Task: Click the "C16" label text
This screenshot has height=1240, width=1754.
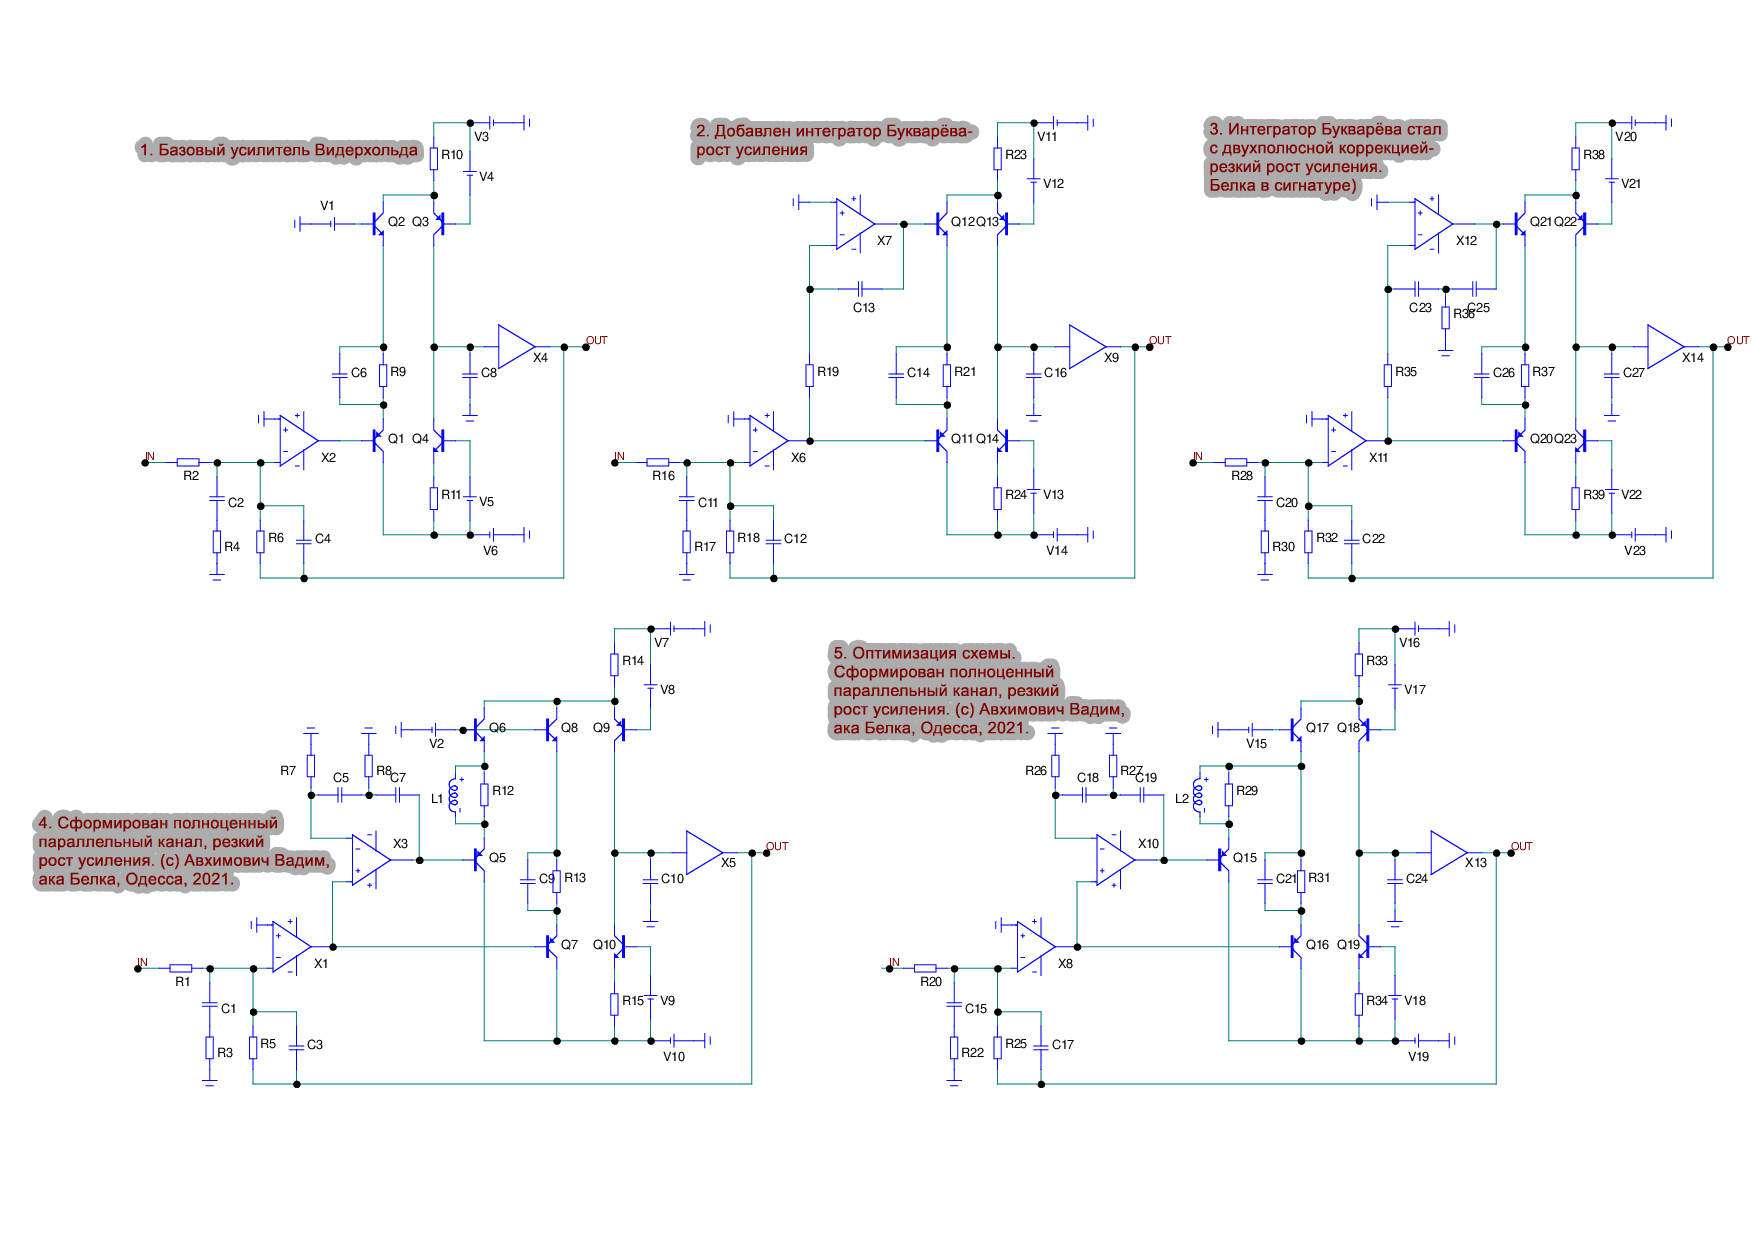Action: click(x=1056, y=373)
